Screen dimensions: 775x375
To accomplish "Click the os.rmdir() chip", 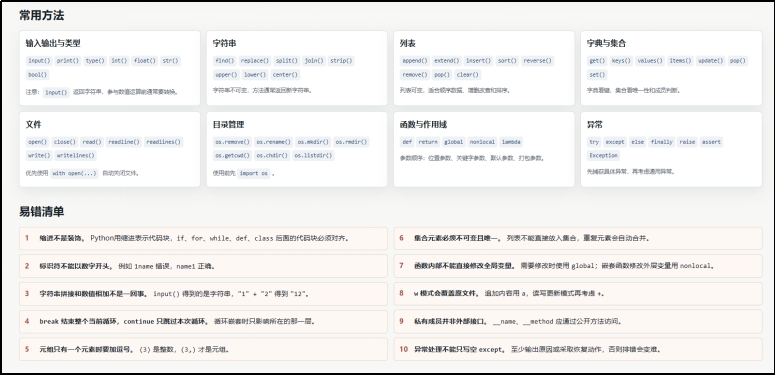I will 351,142.
